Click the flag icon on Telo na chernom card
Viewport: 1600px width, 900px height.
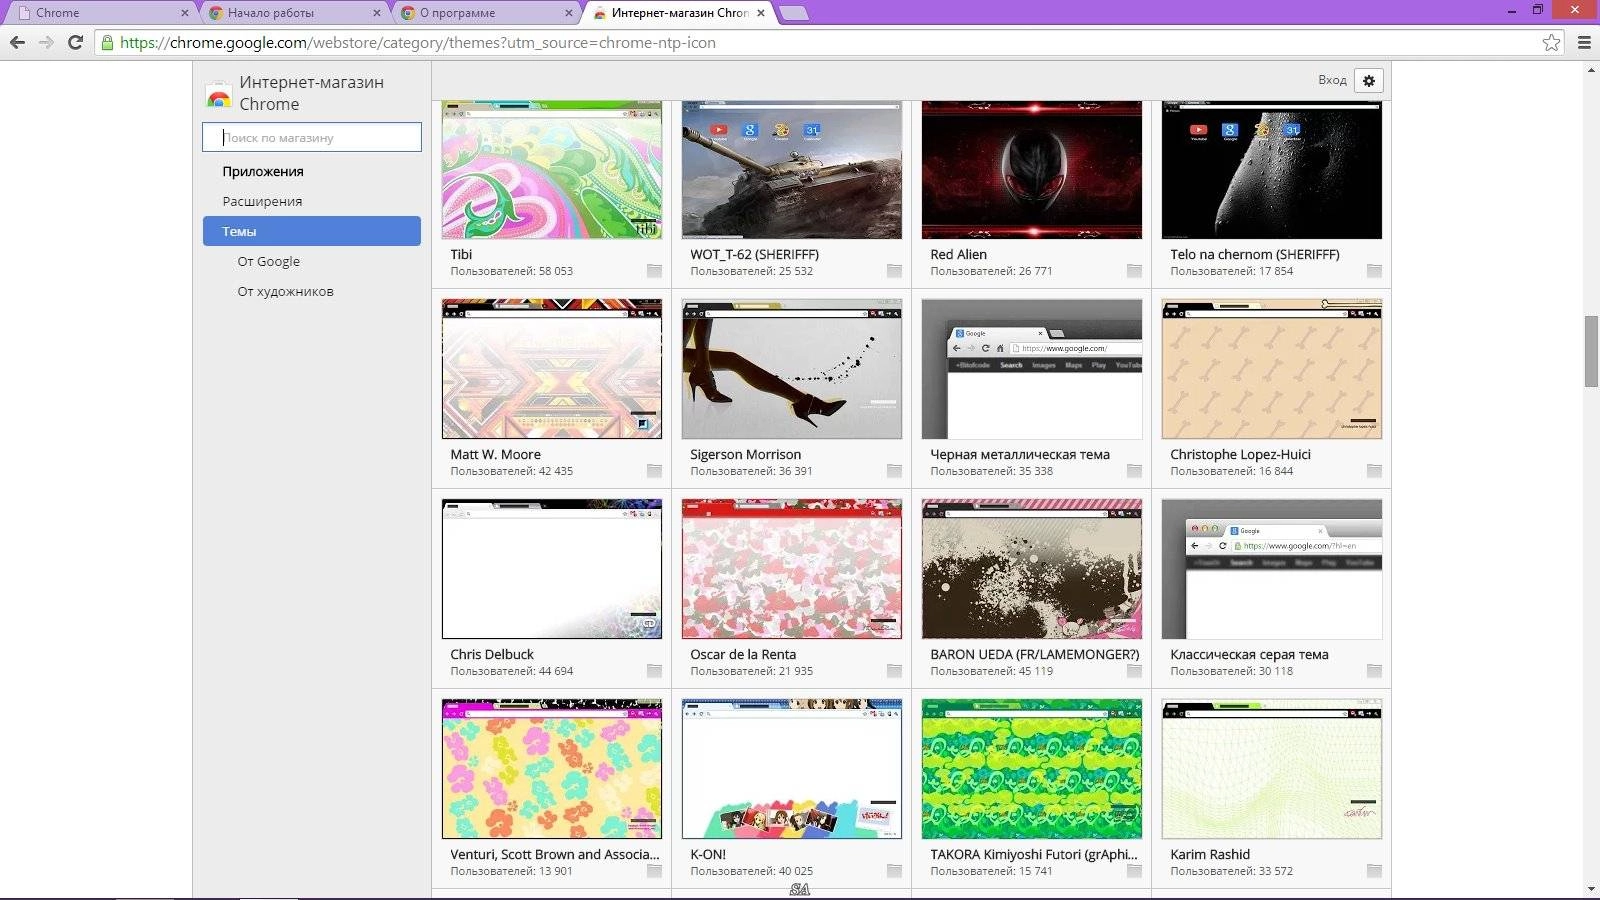click(1374, 271)
